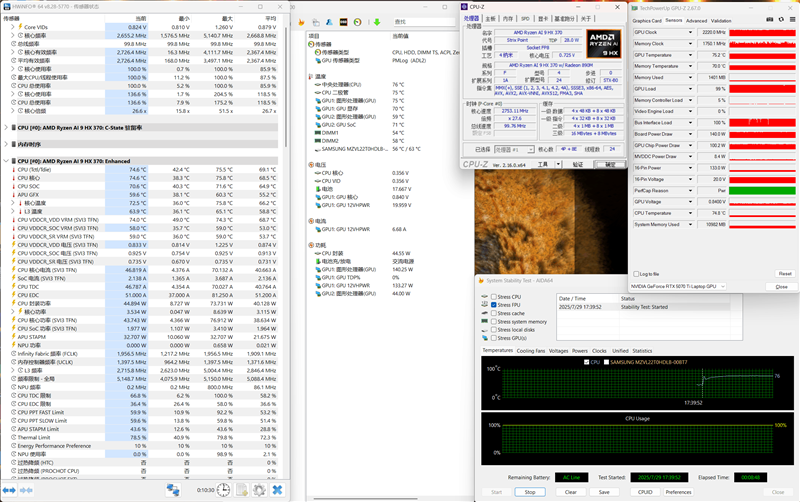Switch to the Cooling Fans tab
Image resolution: width=800 pixels, height=502 pixels.
click(531, 351)
